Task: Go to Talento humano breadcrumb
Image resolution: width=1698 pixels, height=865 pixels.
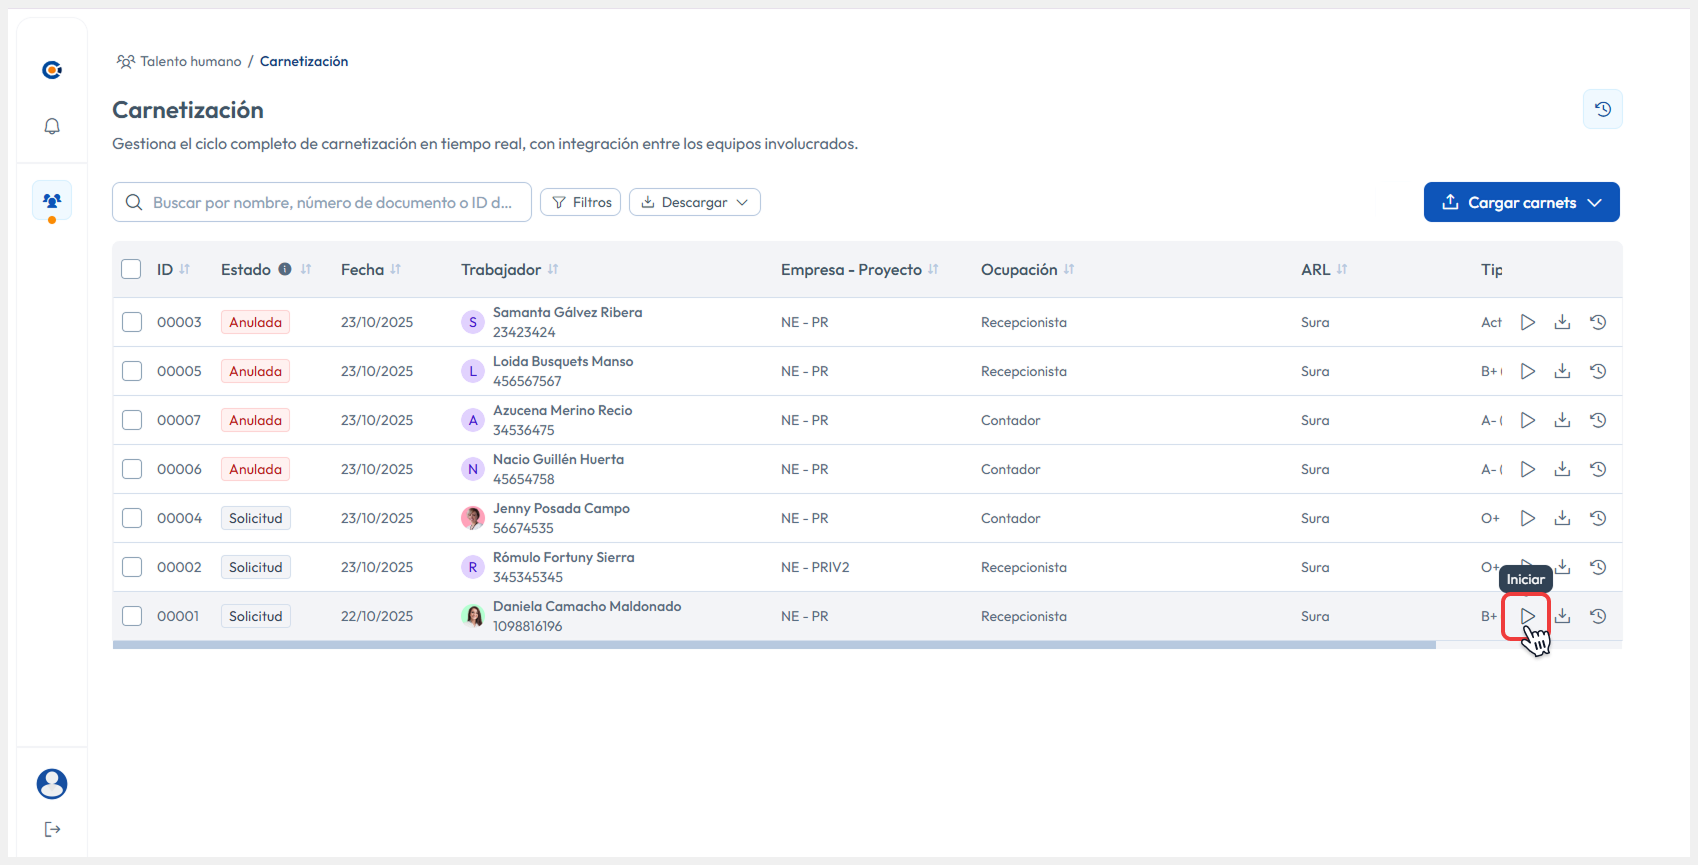Action: pos(190,61)
